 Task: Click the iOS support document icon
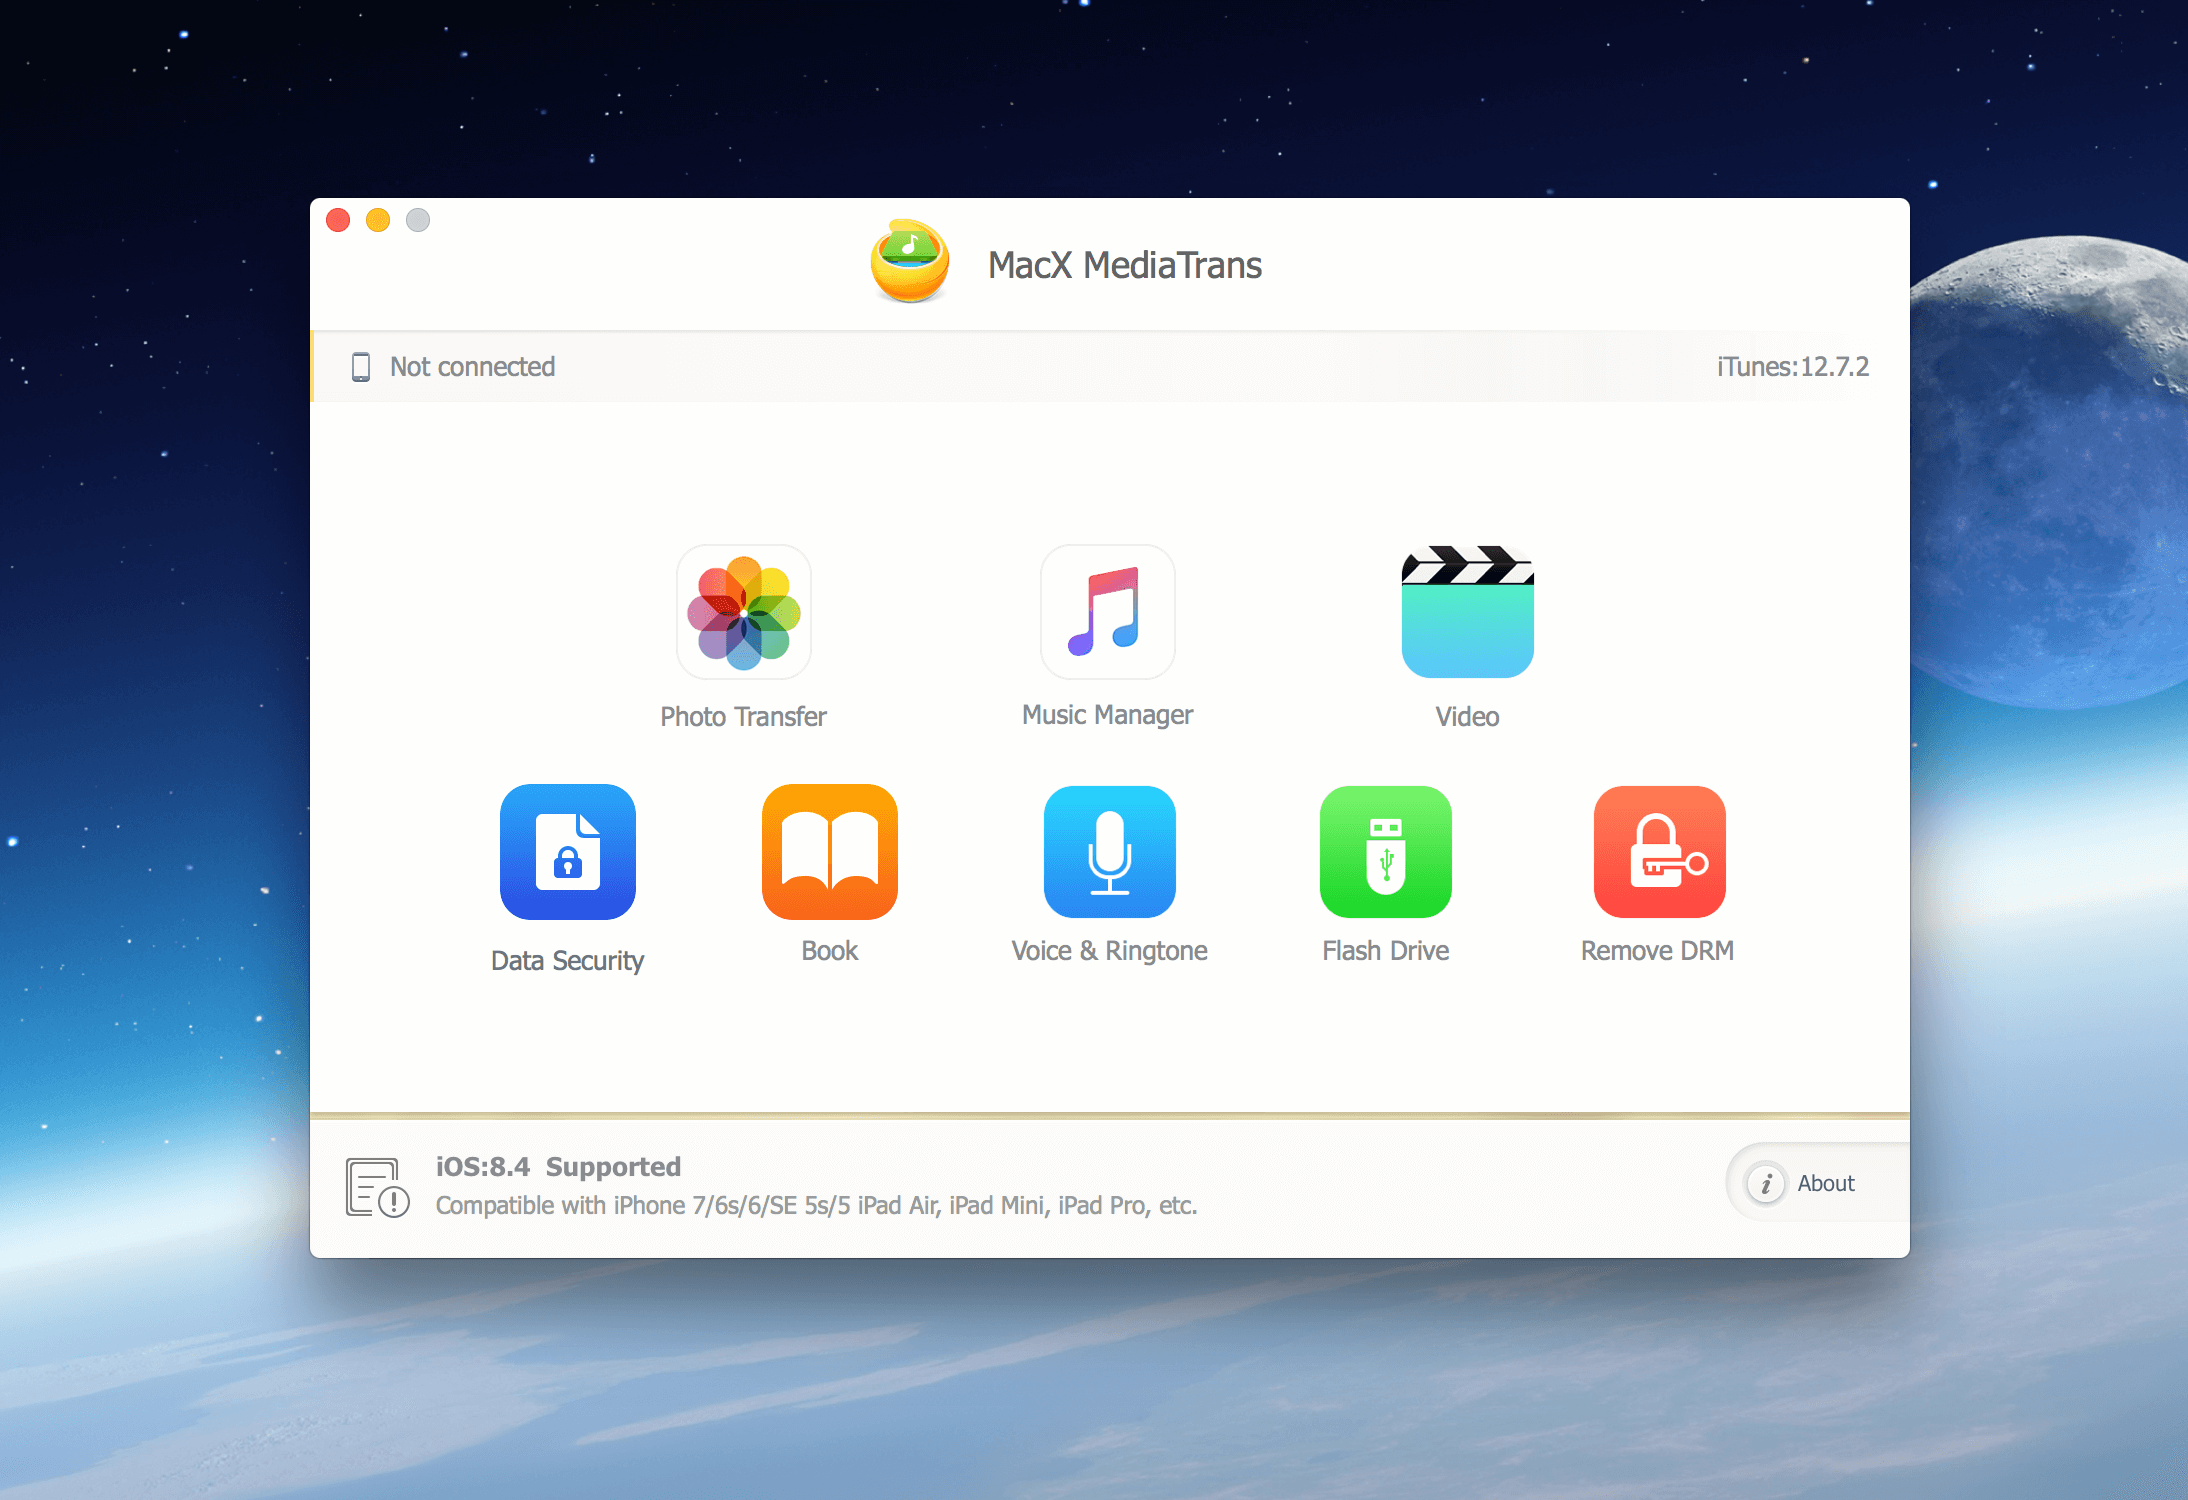(377, 1187)
